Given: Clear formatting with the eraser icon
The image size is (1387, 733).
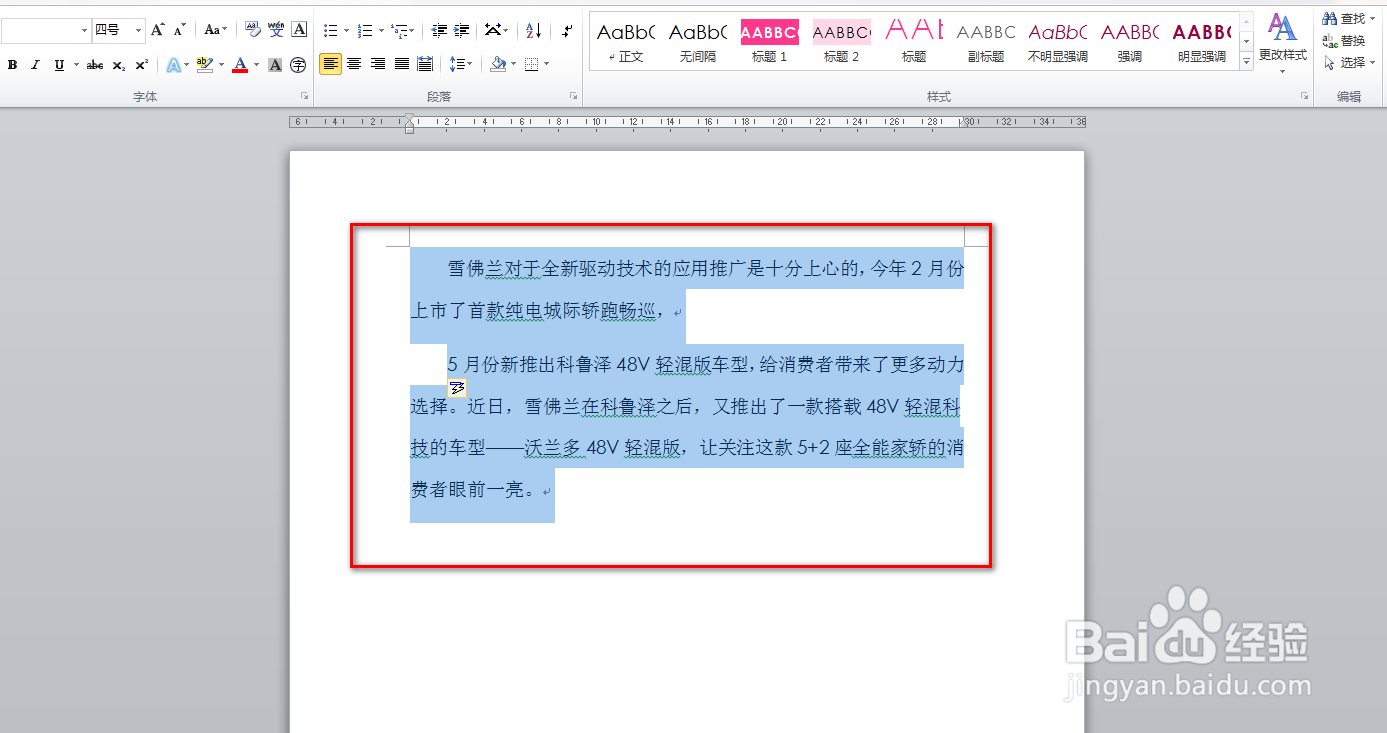Looking at the screenshot, I should coord(252,30).
